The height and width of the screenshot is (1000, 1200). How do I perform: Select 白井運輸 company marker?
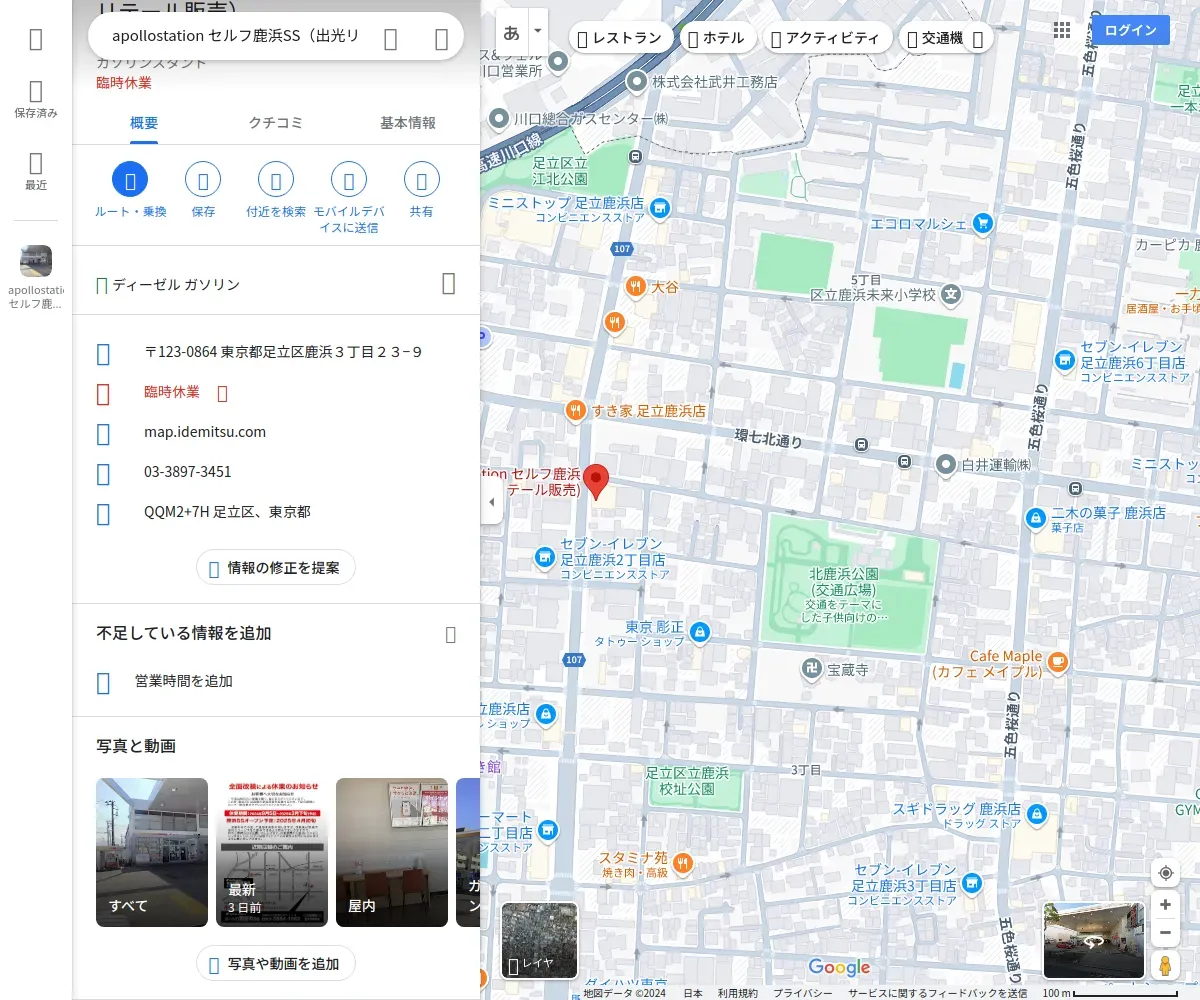pyautogui.click(x=946, y=465)
